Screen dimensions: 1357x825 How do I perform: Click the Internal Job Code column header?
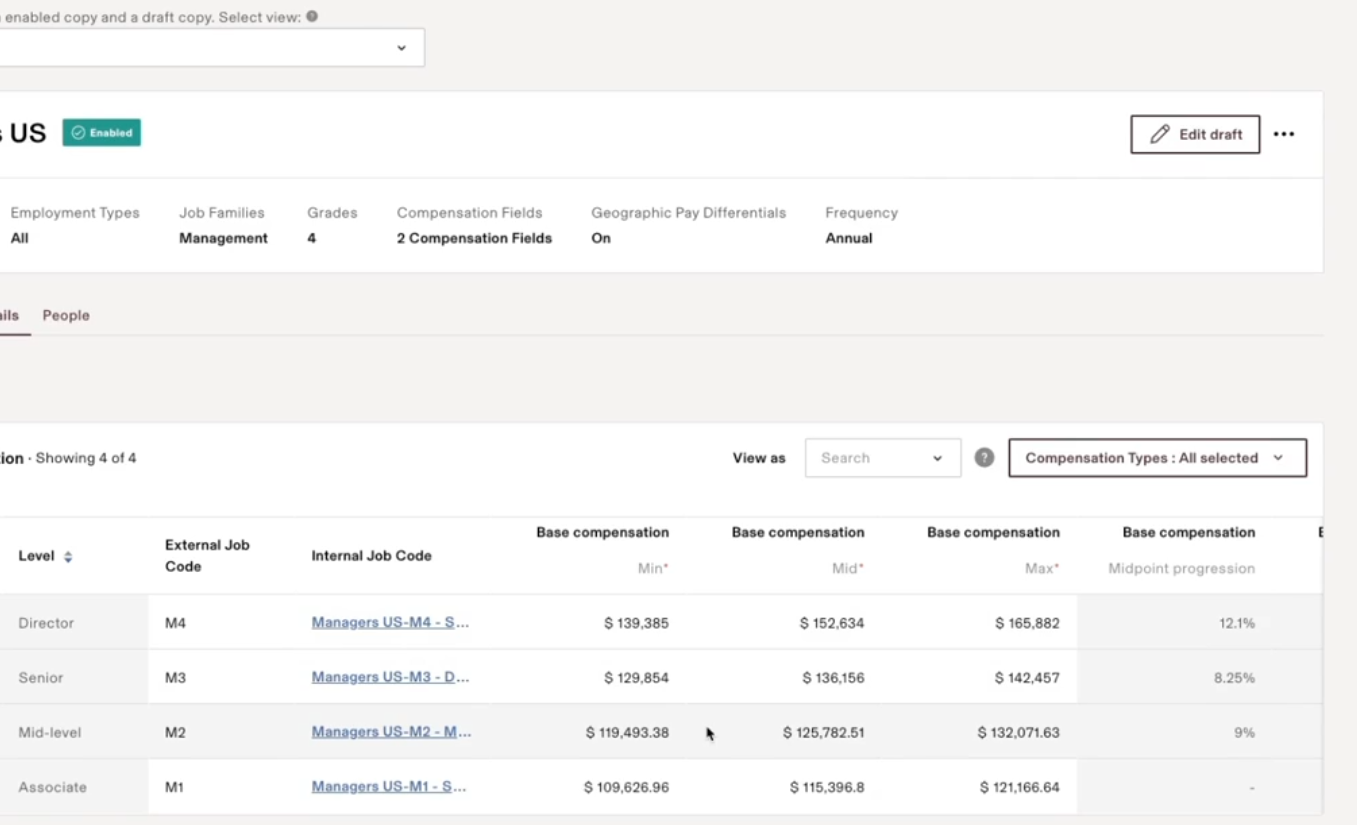tap(371, 556)
